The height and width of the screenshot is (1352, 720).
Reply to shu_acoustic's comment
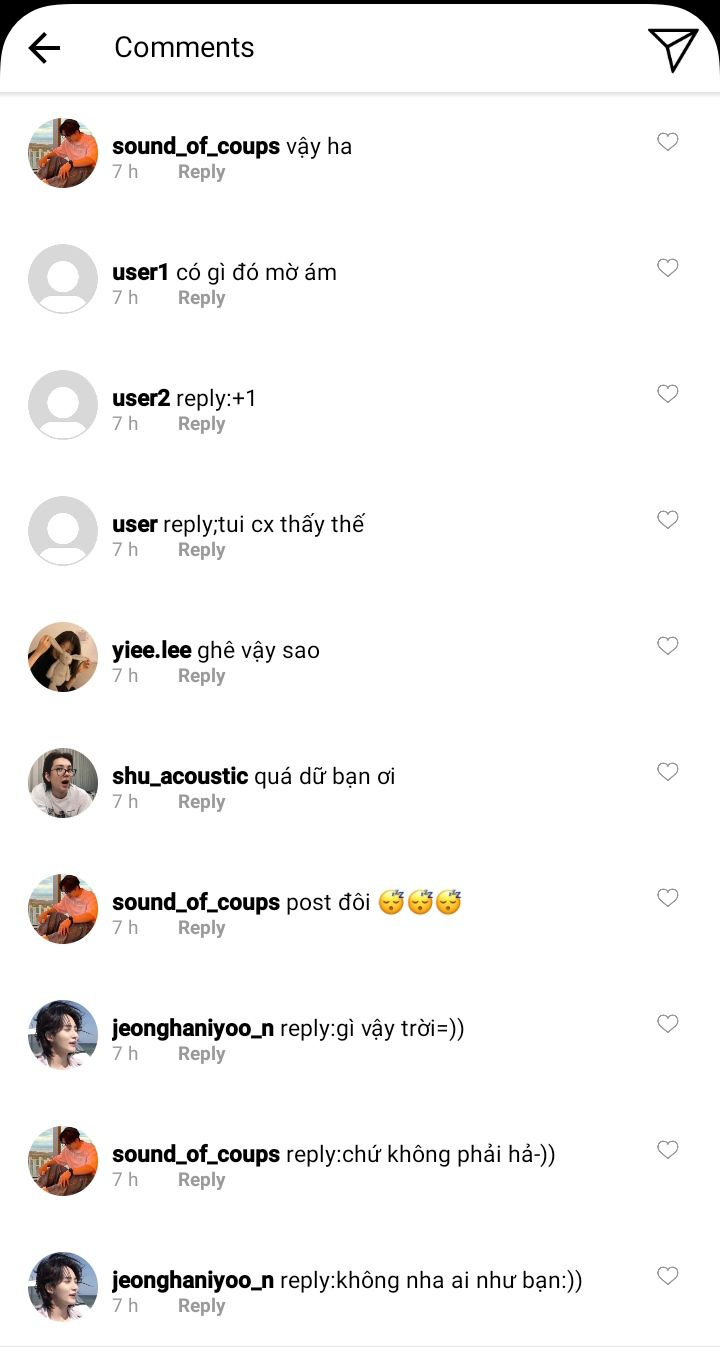point(201,802)
